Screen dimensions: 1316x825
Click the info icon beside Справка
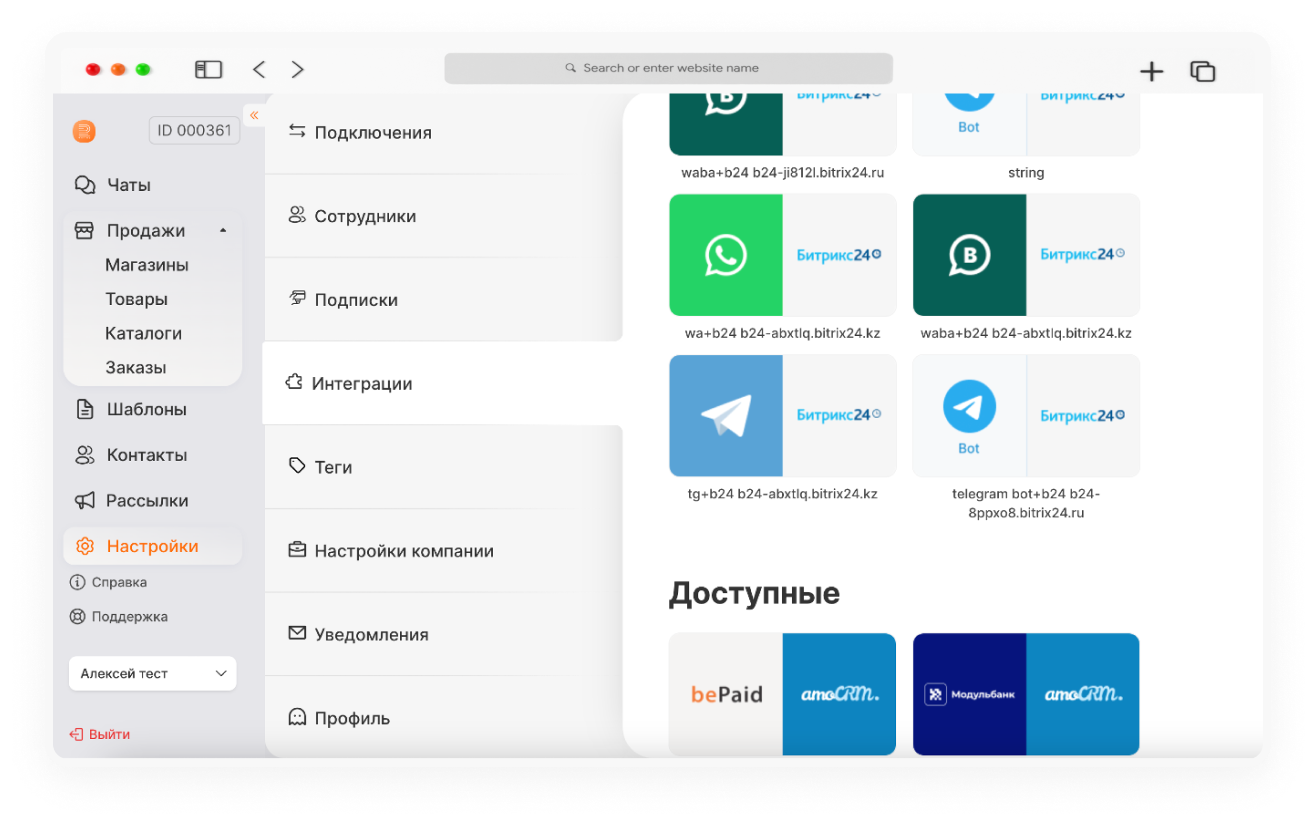click(x=77, y=582)
